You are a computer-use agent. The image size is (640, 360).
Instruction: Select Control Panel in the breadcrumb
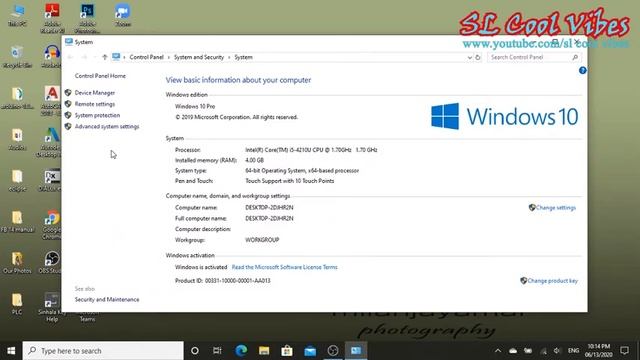pyautogui.click(x=147, y=57)
